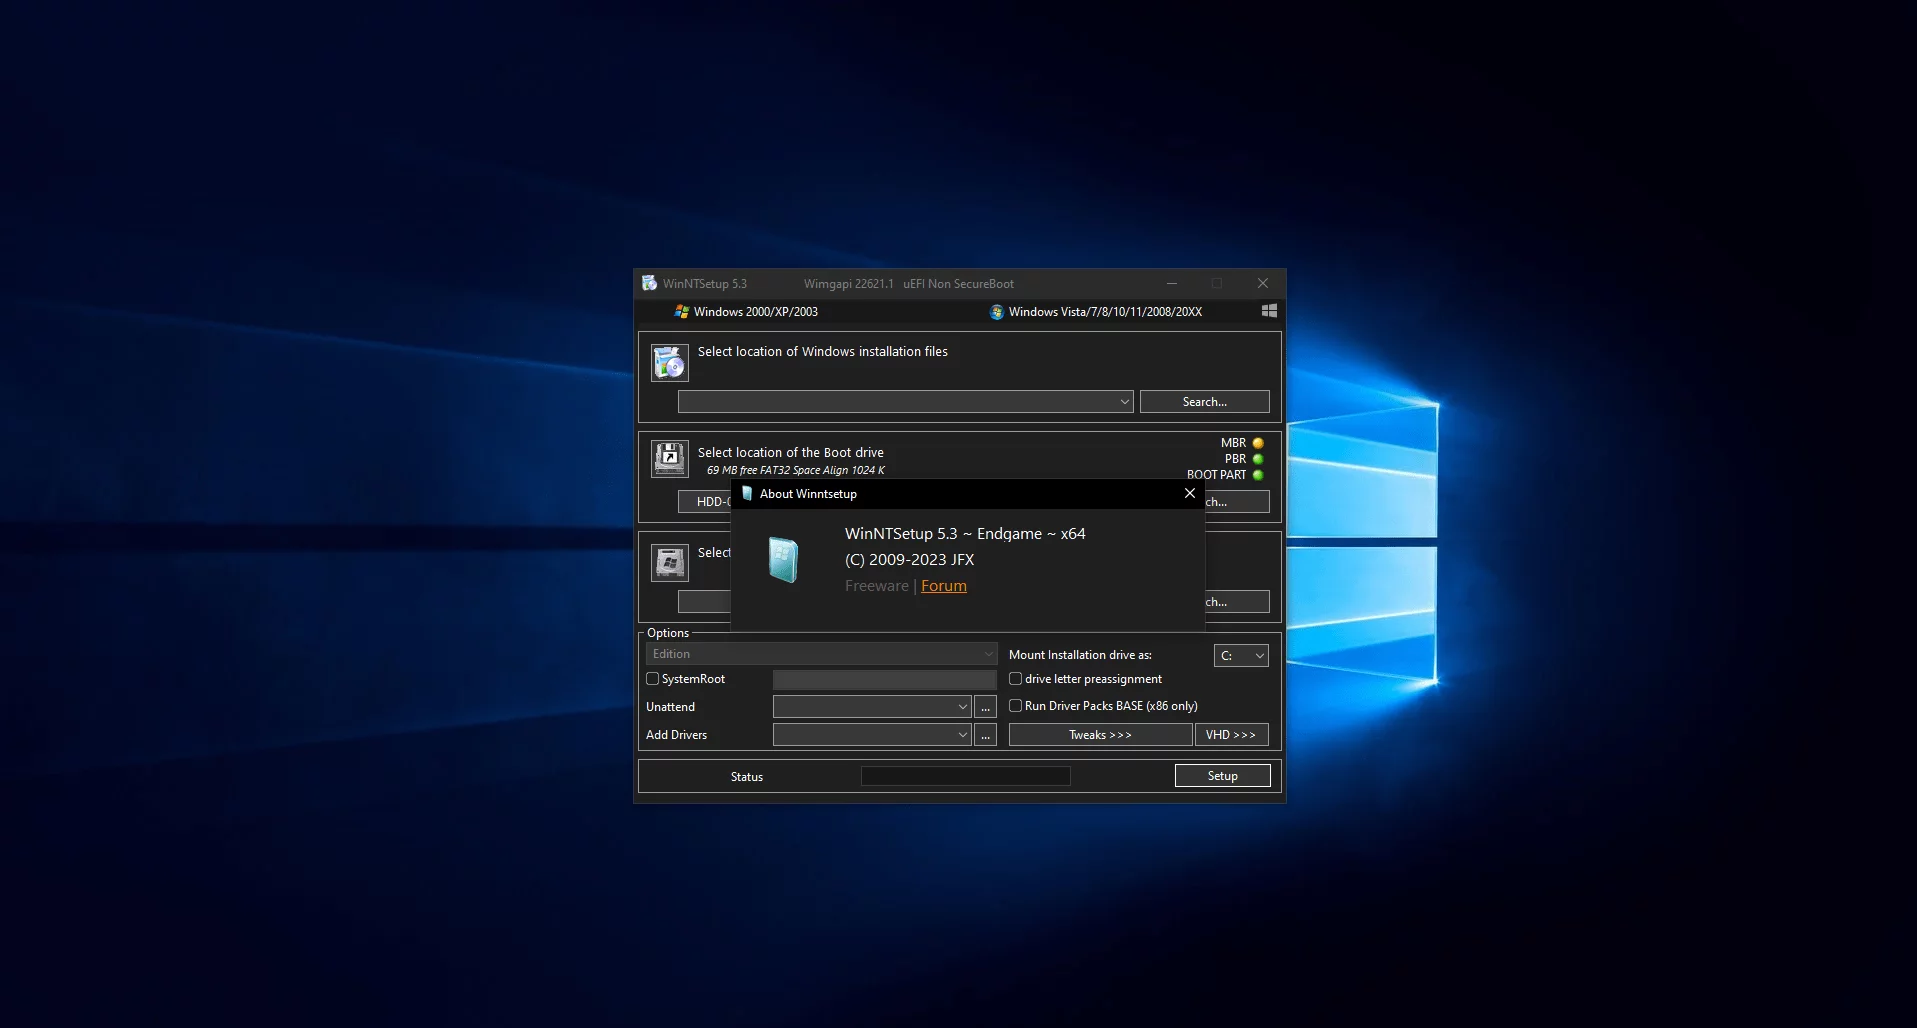Click the Windows installation files disc icon

pos(669,363)
